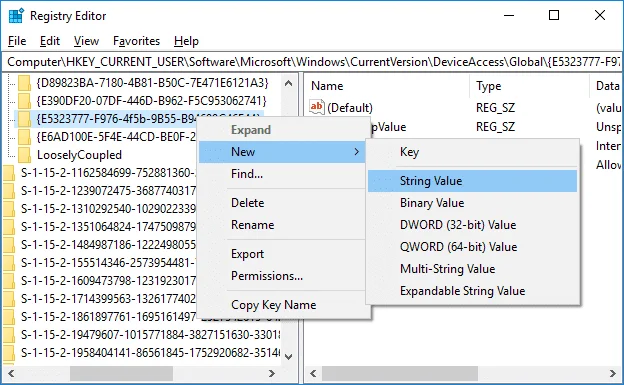Click folder icon of the {E5323777-F976 key
The image size is (624, 385).
(24, 119)
